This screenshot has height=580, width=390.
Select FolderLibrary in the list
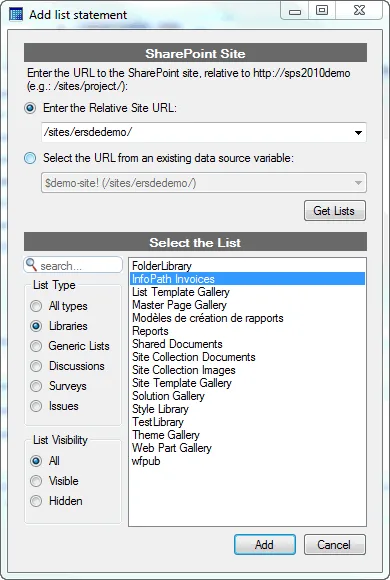[x=247, y=266]
